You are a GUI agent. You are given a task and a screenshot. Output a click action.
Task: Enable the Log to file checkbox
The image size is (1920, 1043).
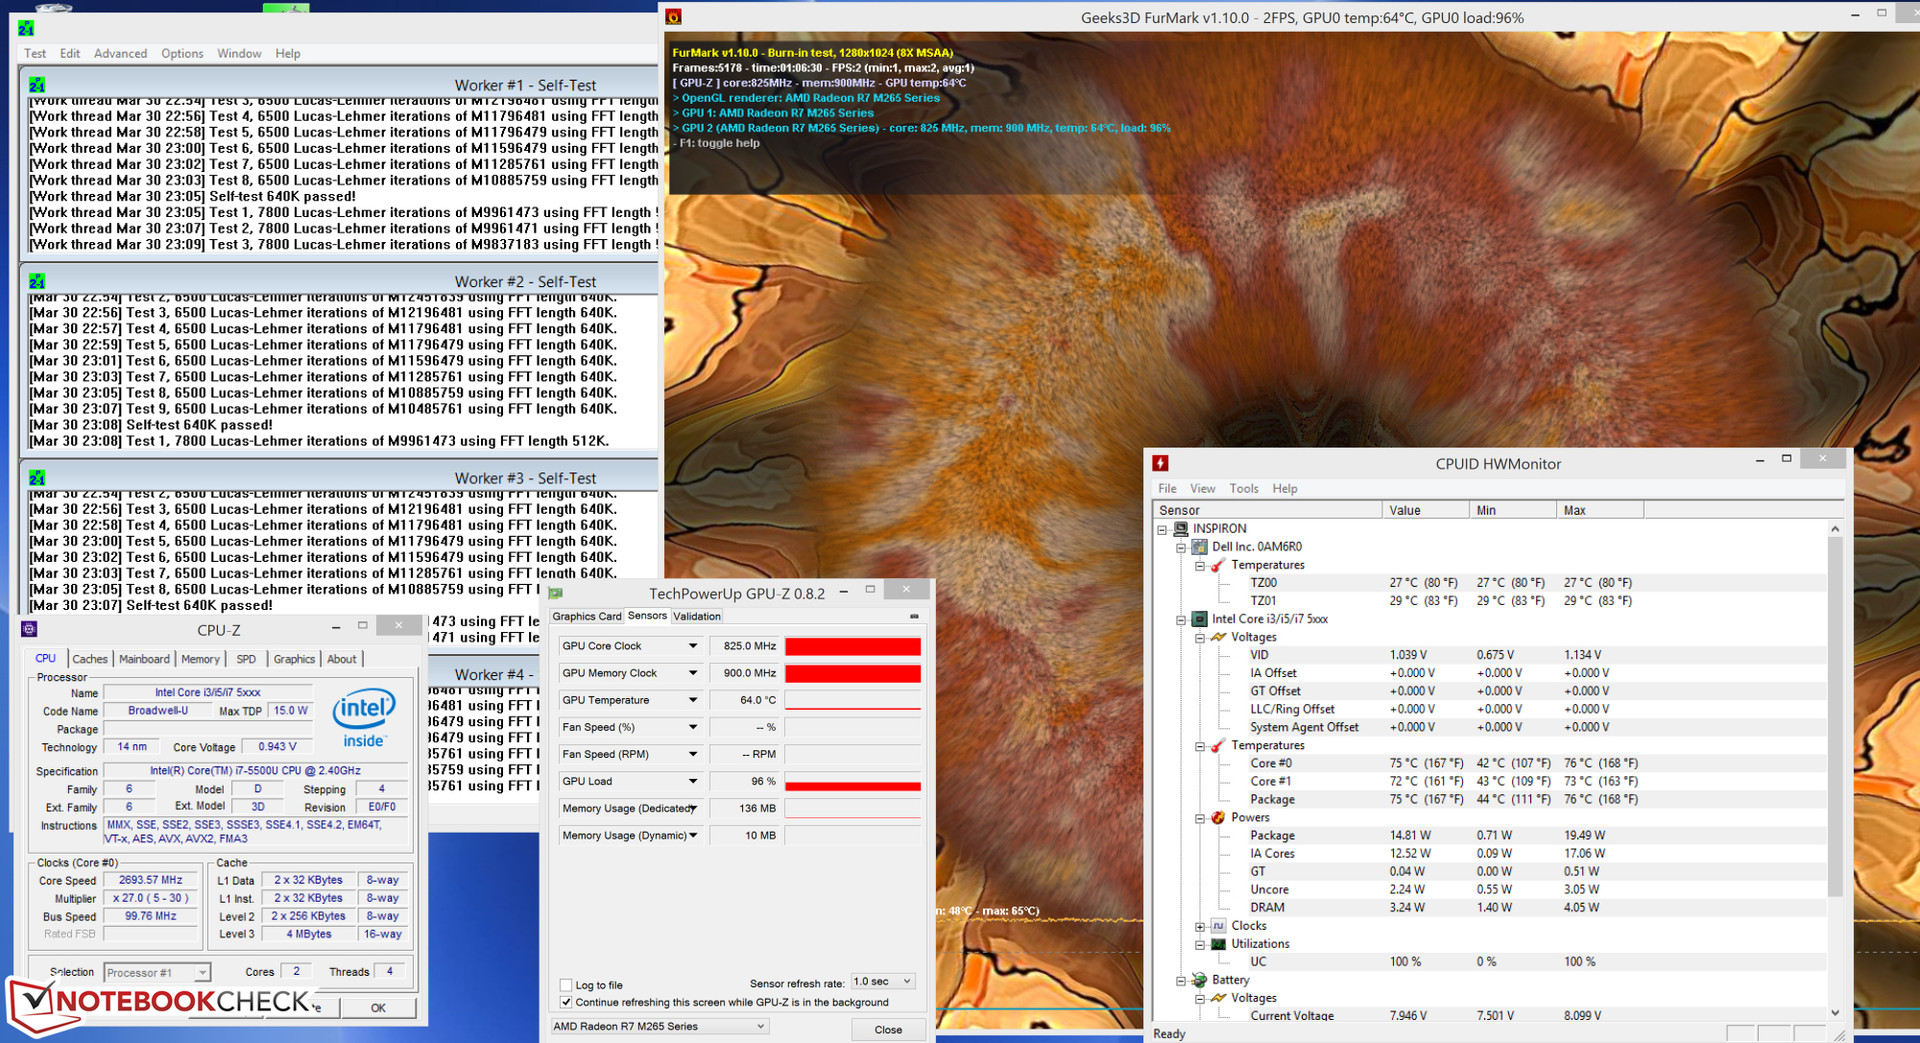point(566,985)
